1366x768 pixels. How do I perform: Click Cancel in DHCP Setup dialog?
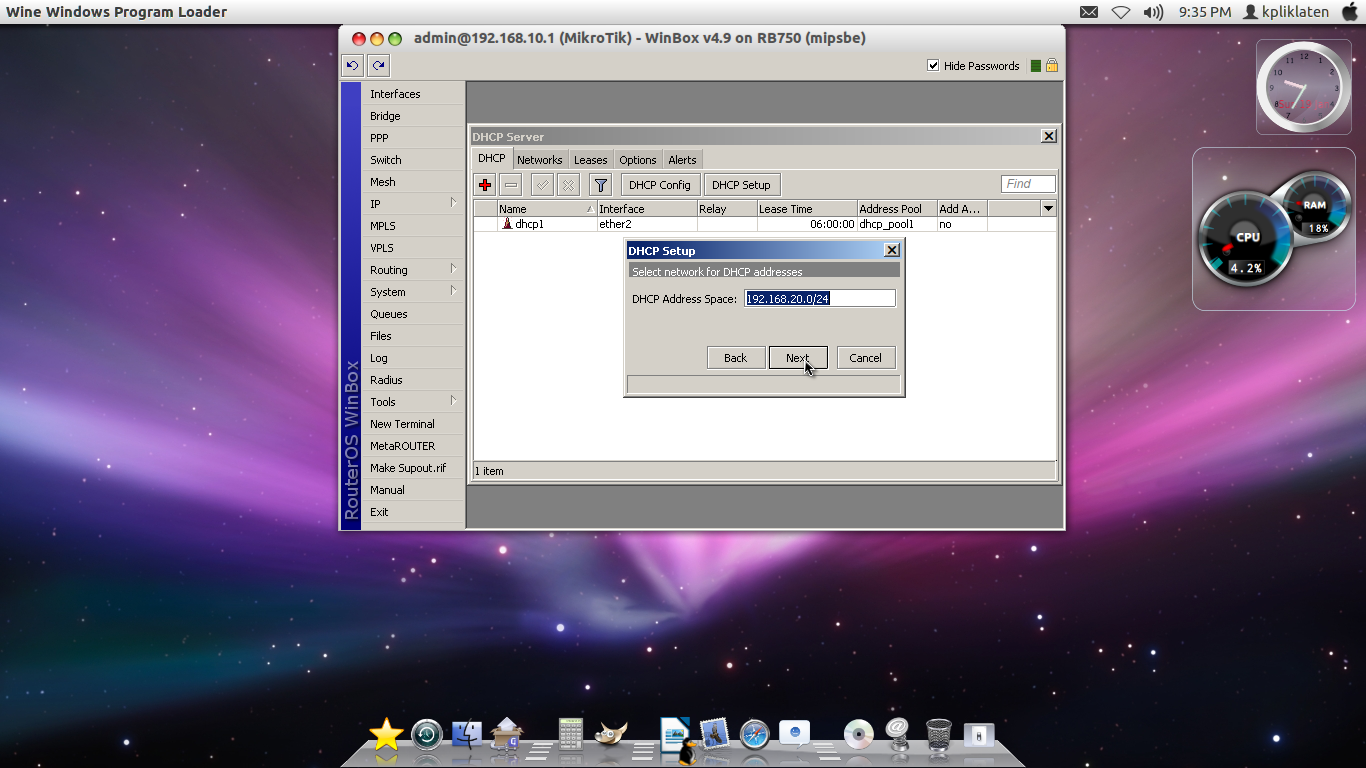[x=866, y=358]
